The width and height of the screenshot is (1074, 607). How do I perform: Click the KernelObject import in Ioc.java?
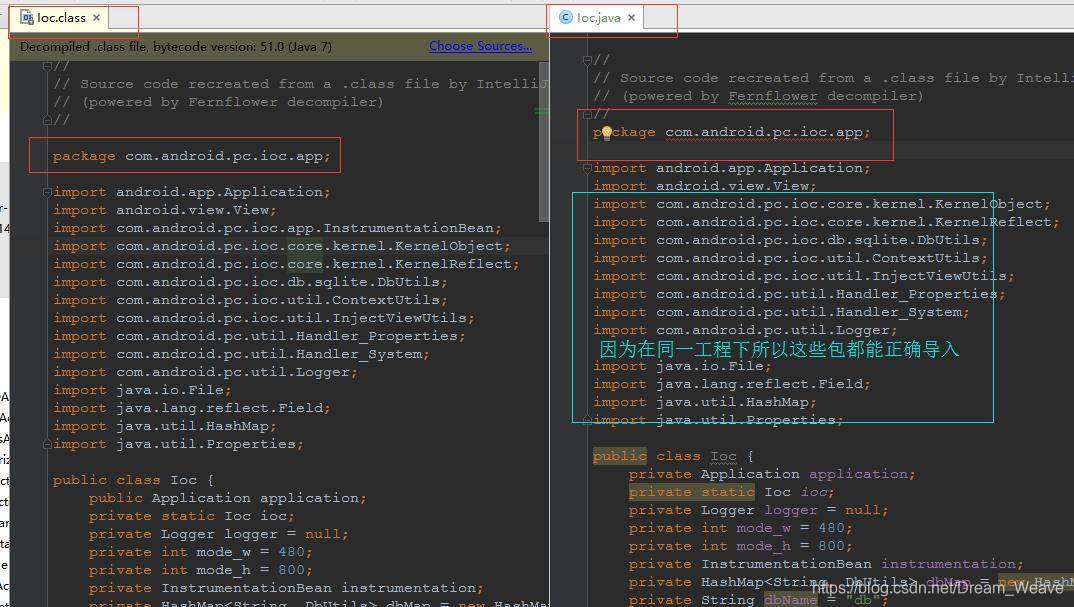pos(822,204)
